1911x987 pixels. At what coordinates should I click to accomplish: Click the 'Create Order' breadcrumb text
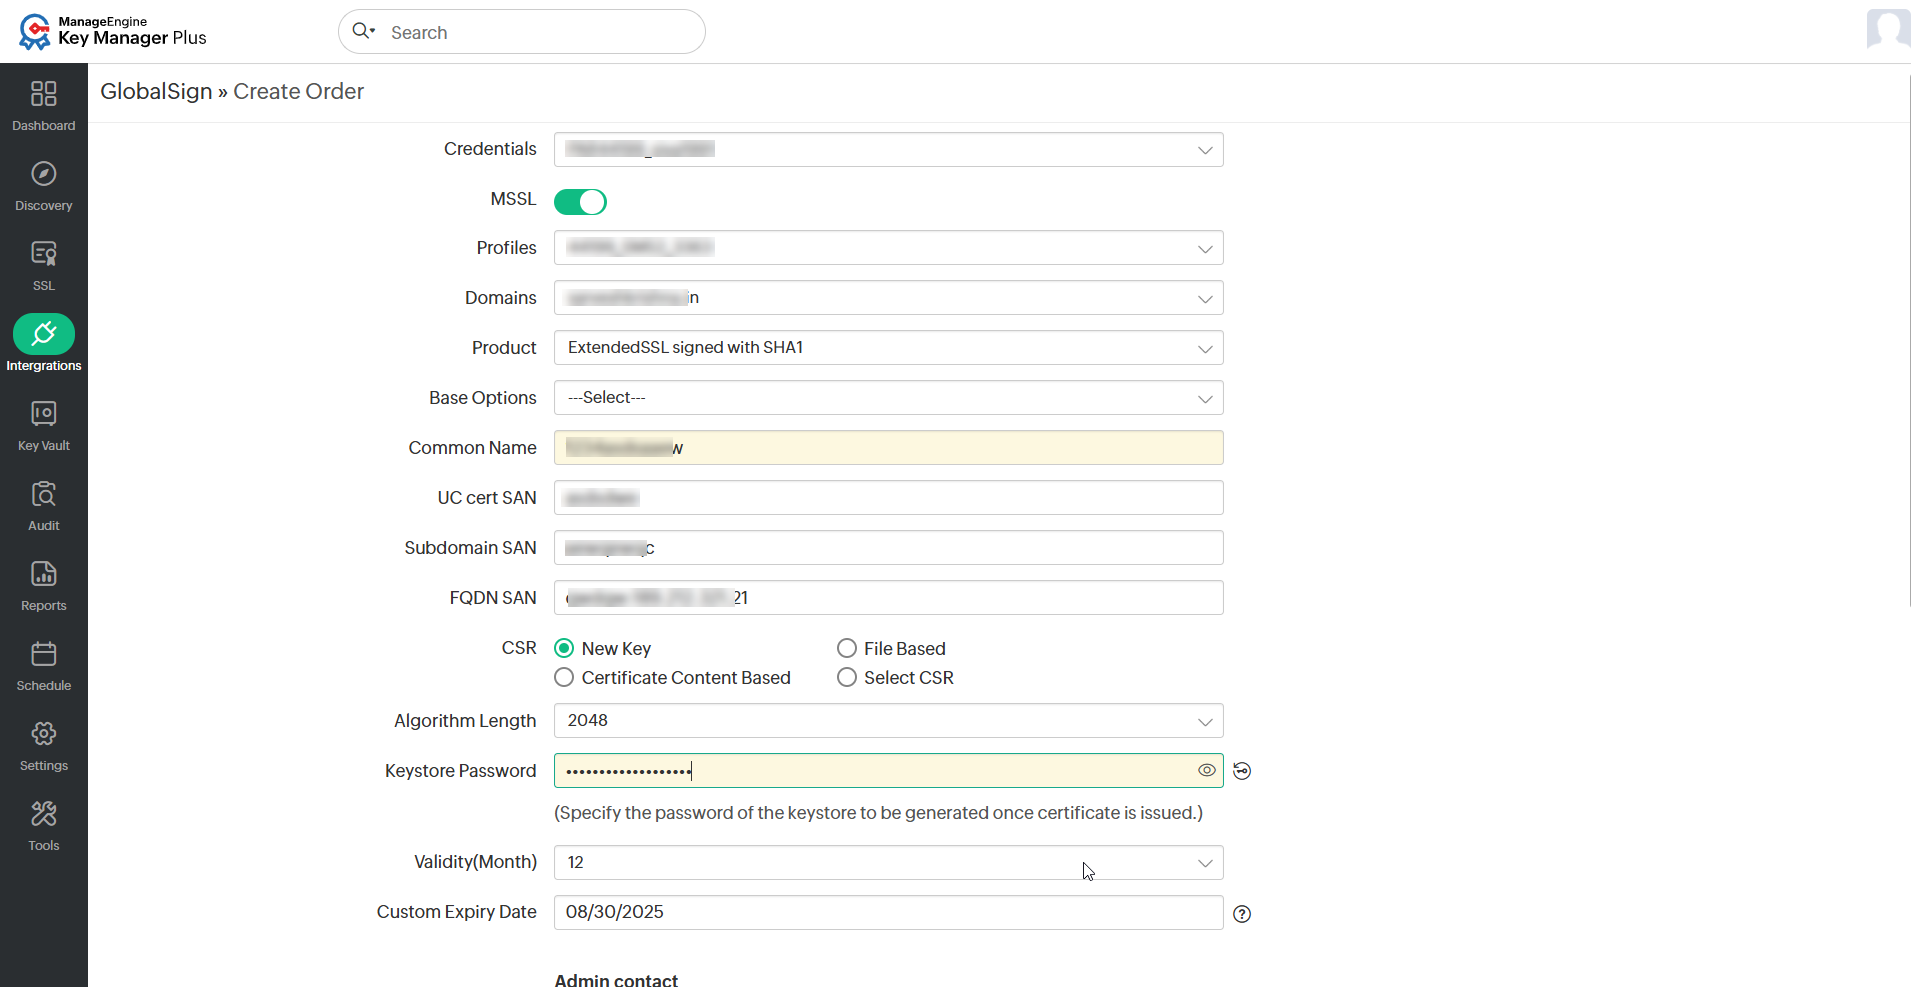coord(299,91)
